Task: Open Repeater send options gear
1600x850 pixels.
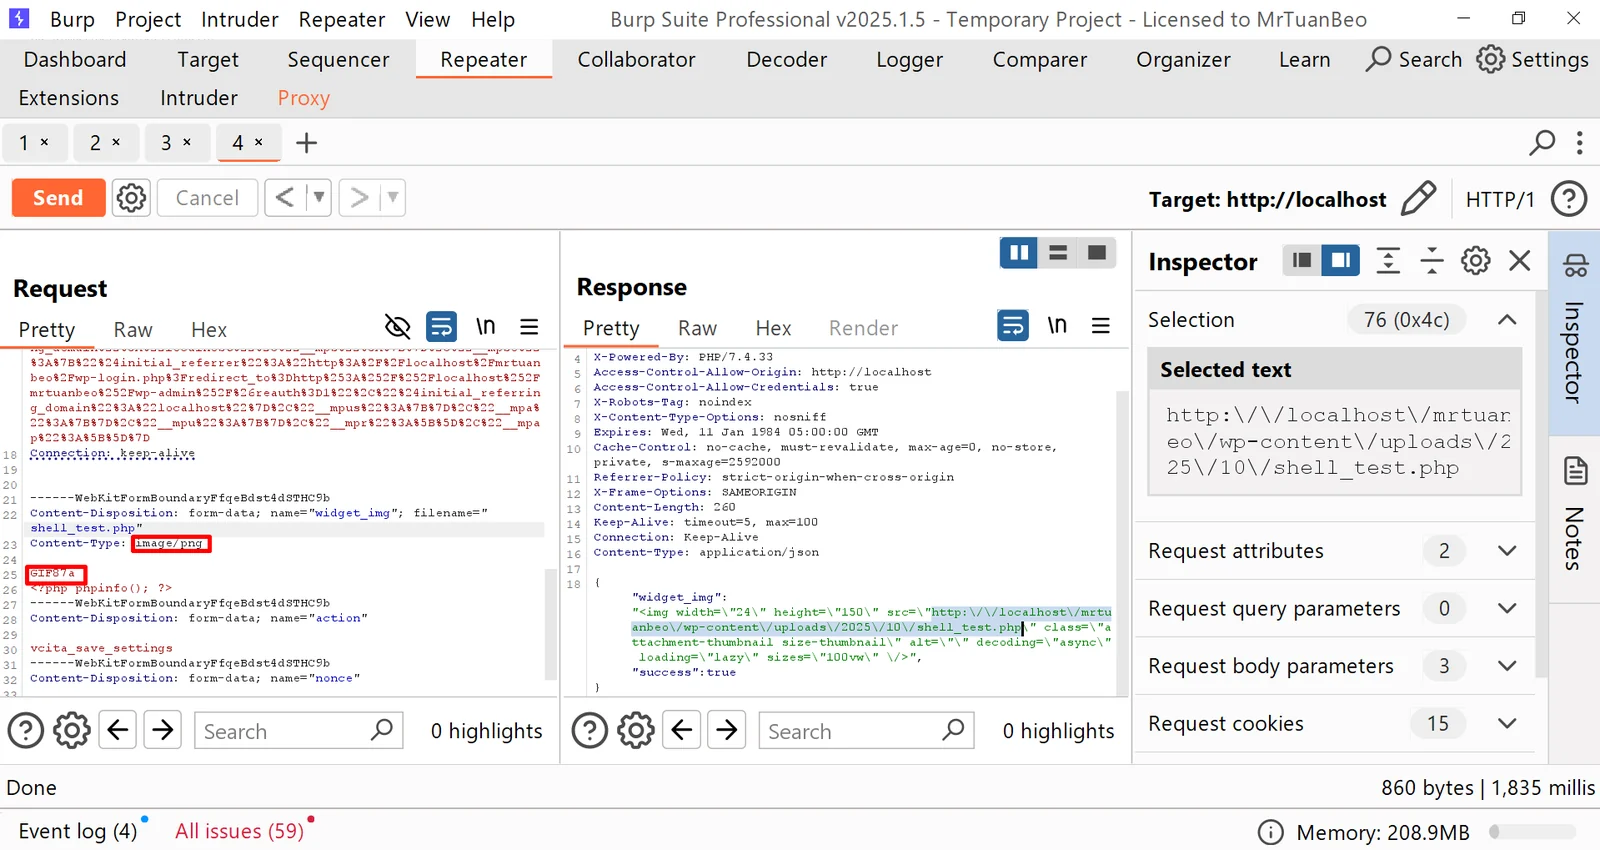Action: point(131,198)
